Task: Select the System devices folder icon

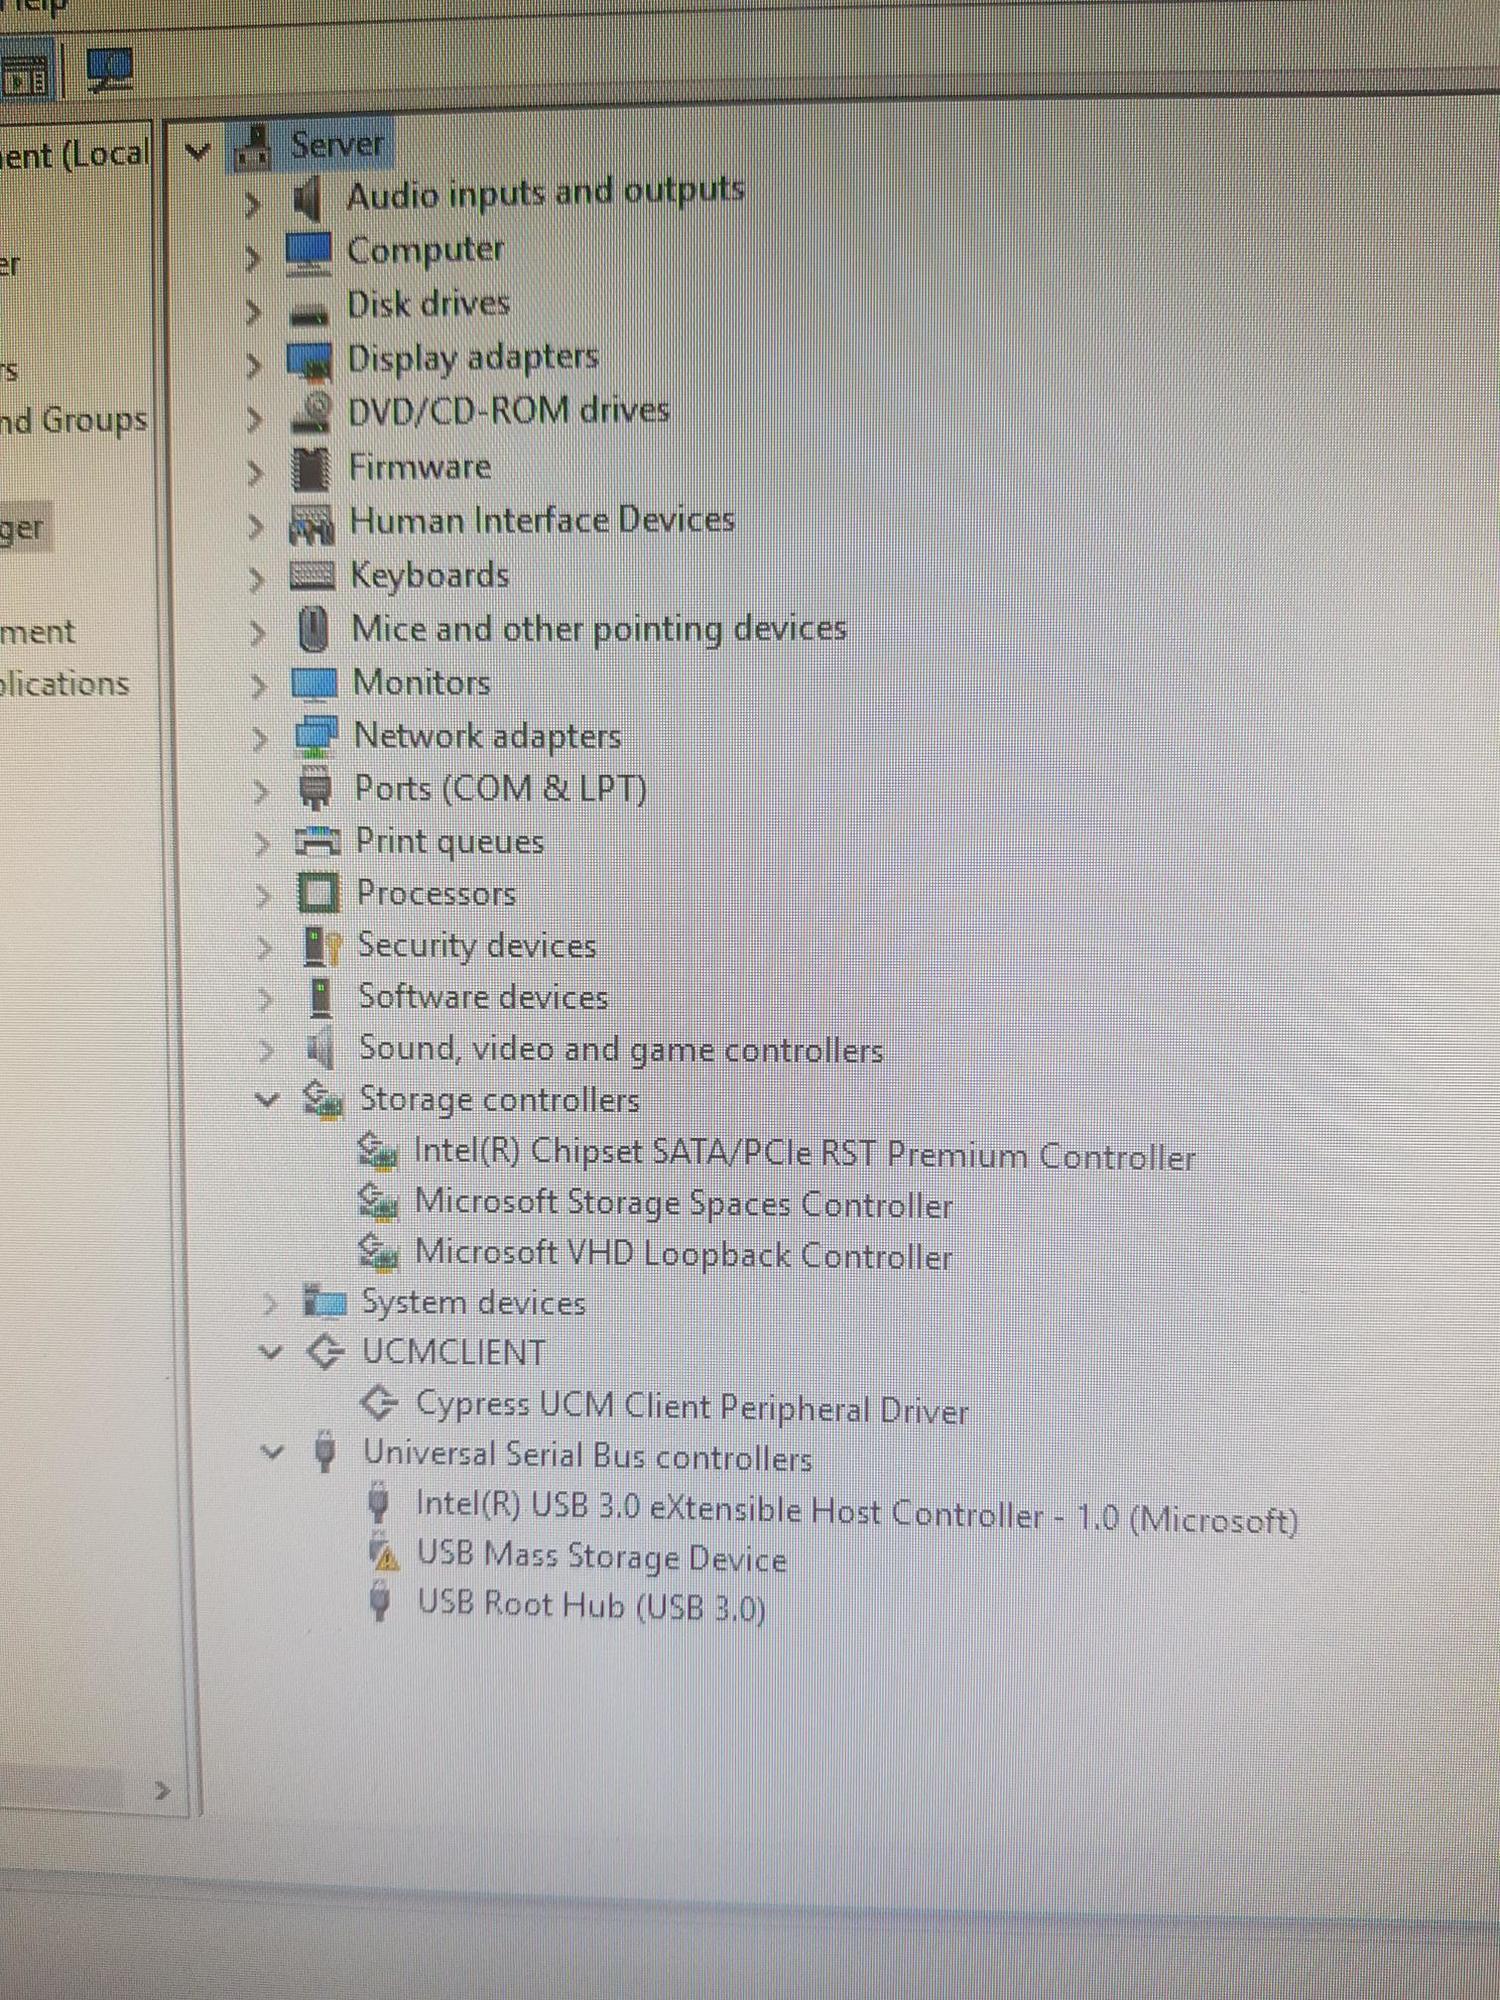Action: (x=324, y=1302)
